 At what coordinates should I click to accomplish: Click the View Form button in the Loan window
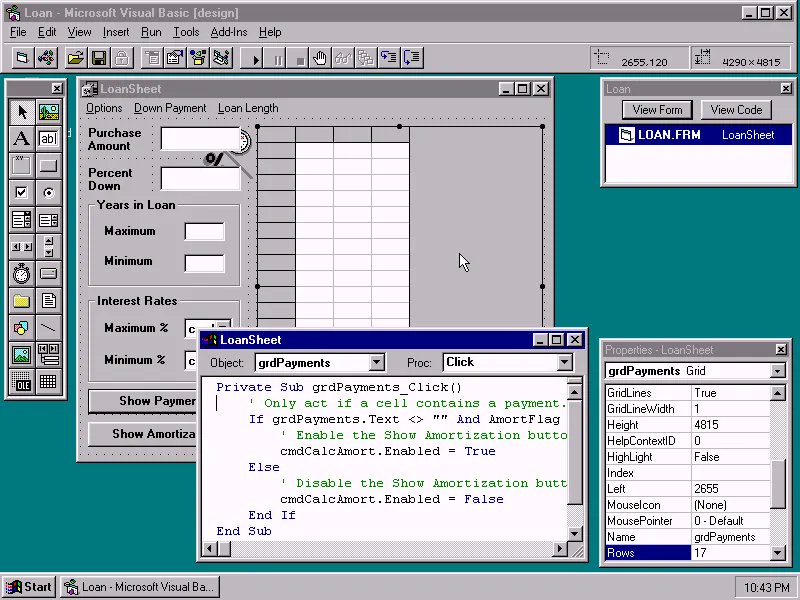click(656, 109)
